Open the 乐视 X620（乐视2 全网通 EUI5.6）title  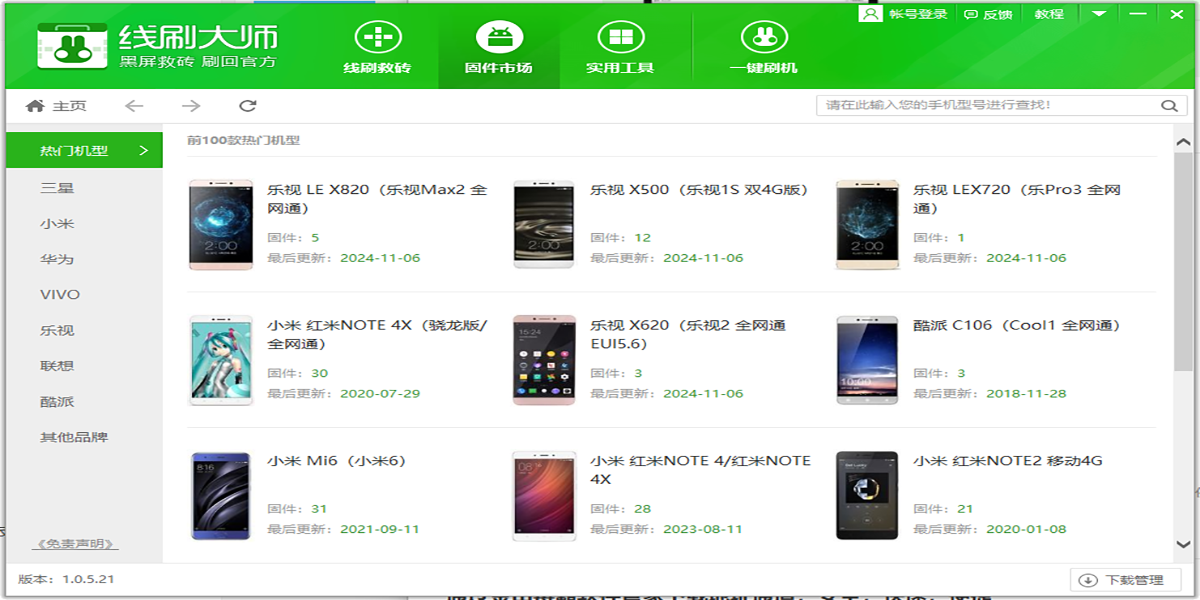688,334
